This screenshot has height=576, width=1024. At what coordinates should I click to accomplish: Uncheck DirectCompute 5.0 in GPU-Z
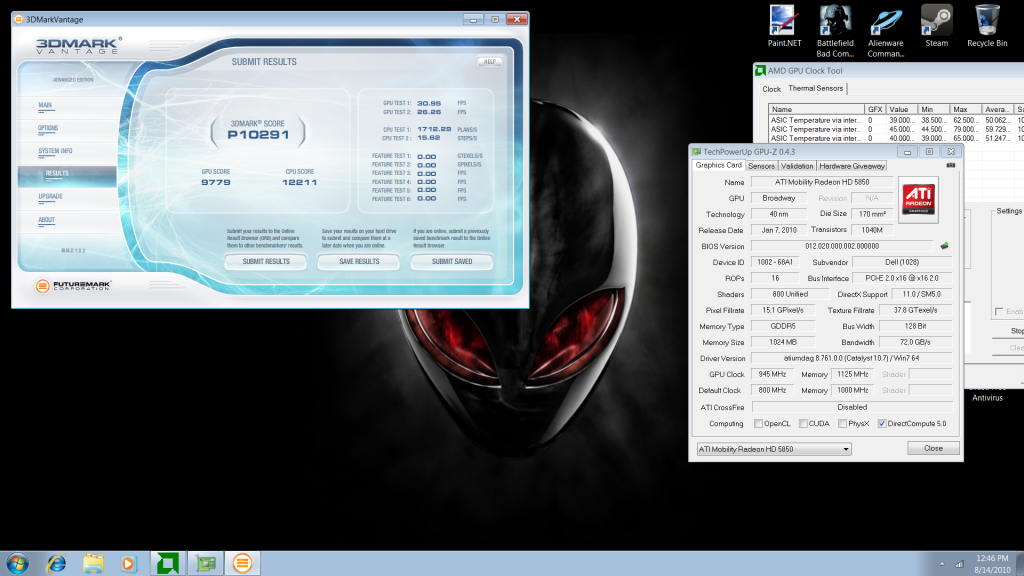tap(882, 424)
